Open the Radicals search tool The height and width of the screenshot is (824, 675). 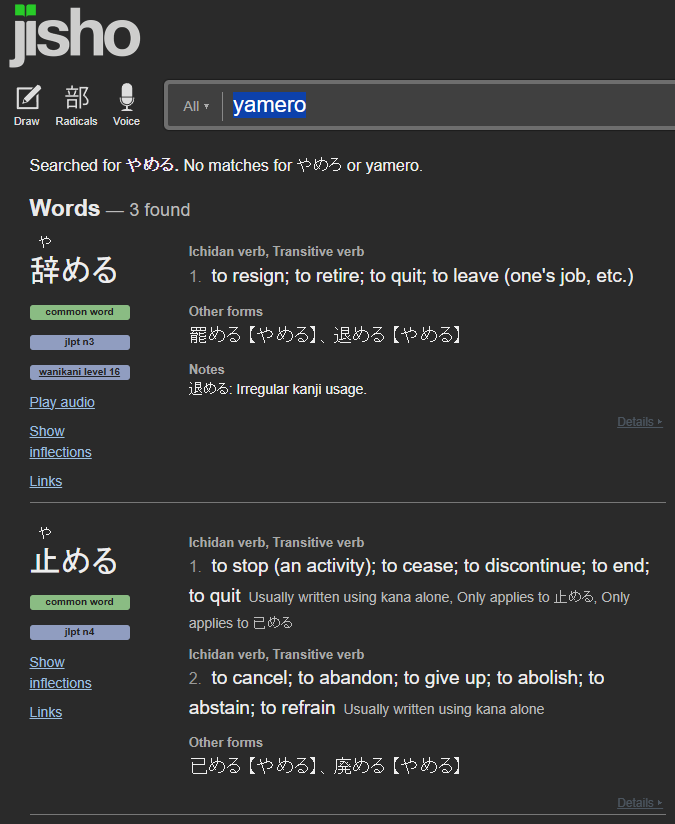(x=76, y=106)
